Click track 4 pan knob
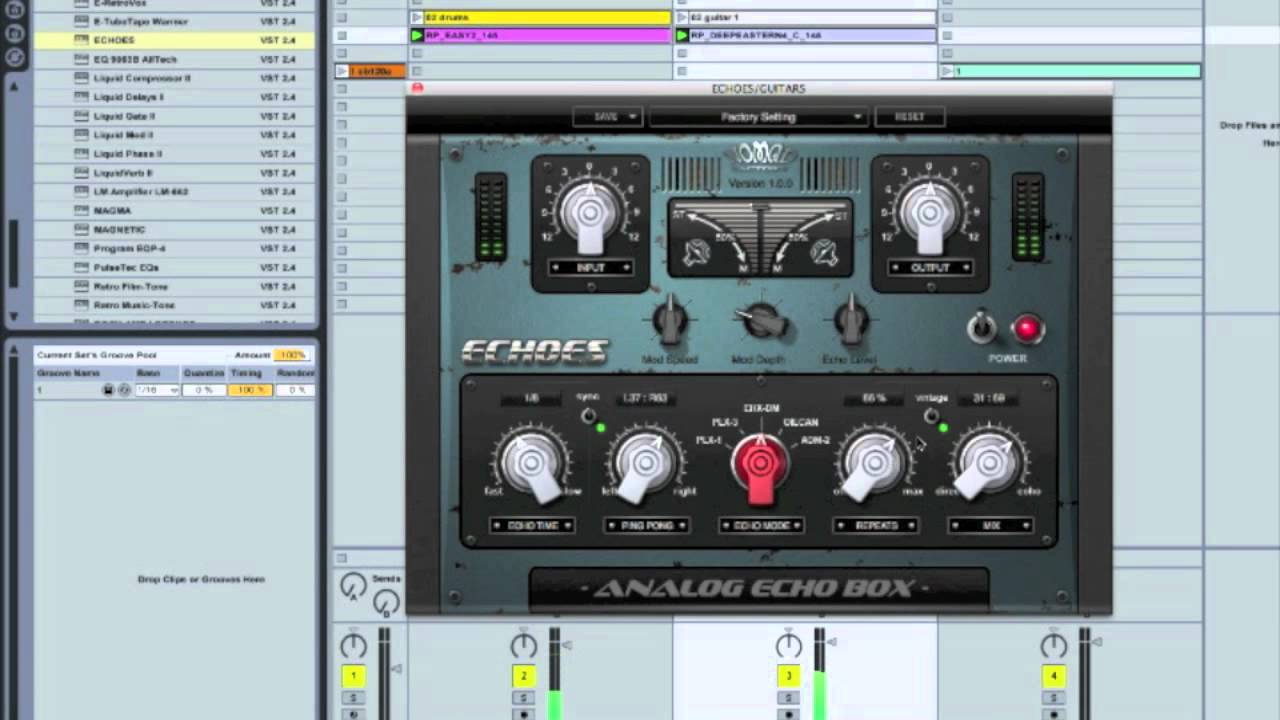The width and height of the screenshot is (1280, 720). [1053, 645]
